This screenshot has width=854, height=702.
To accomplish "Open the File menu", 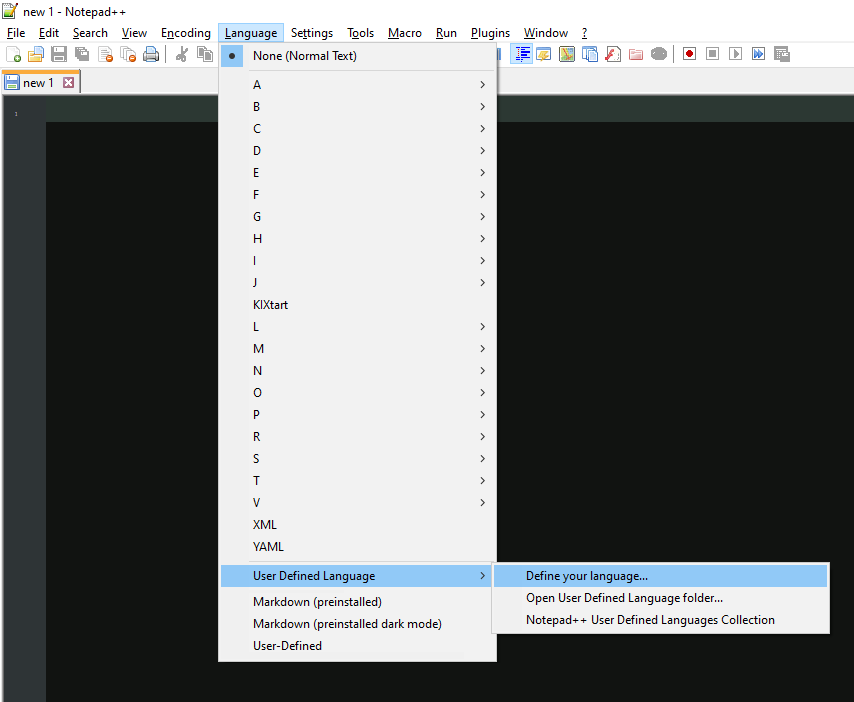I will point(16,33).
